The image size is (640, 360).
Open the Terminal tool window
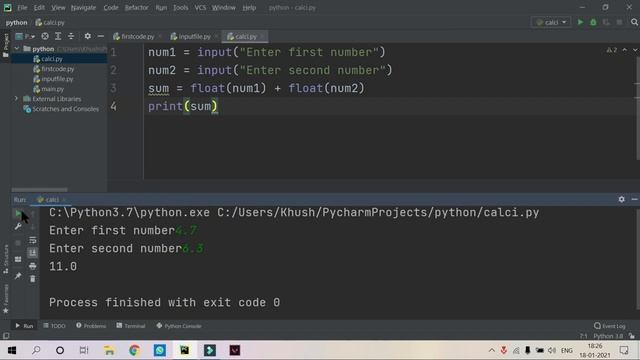[x=131, y=326]
